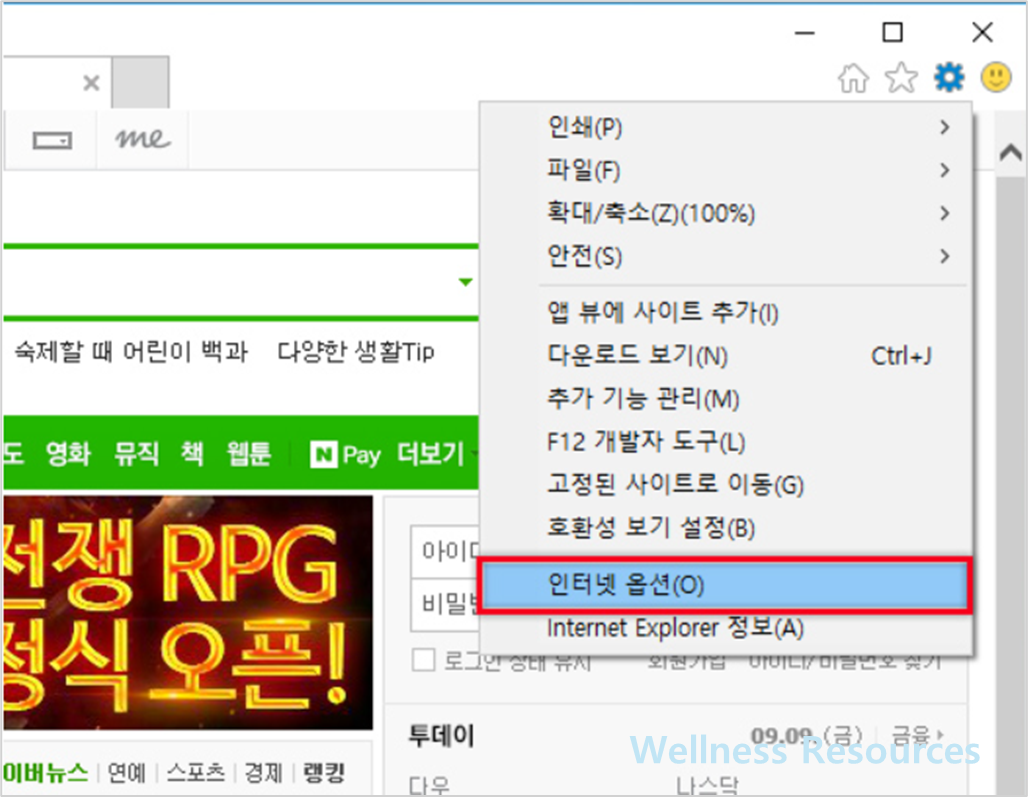Open 인터넷 옵션(O)
The image size is (1028, 797).
725,585
